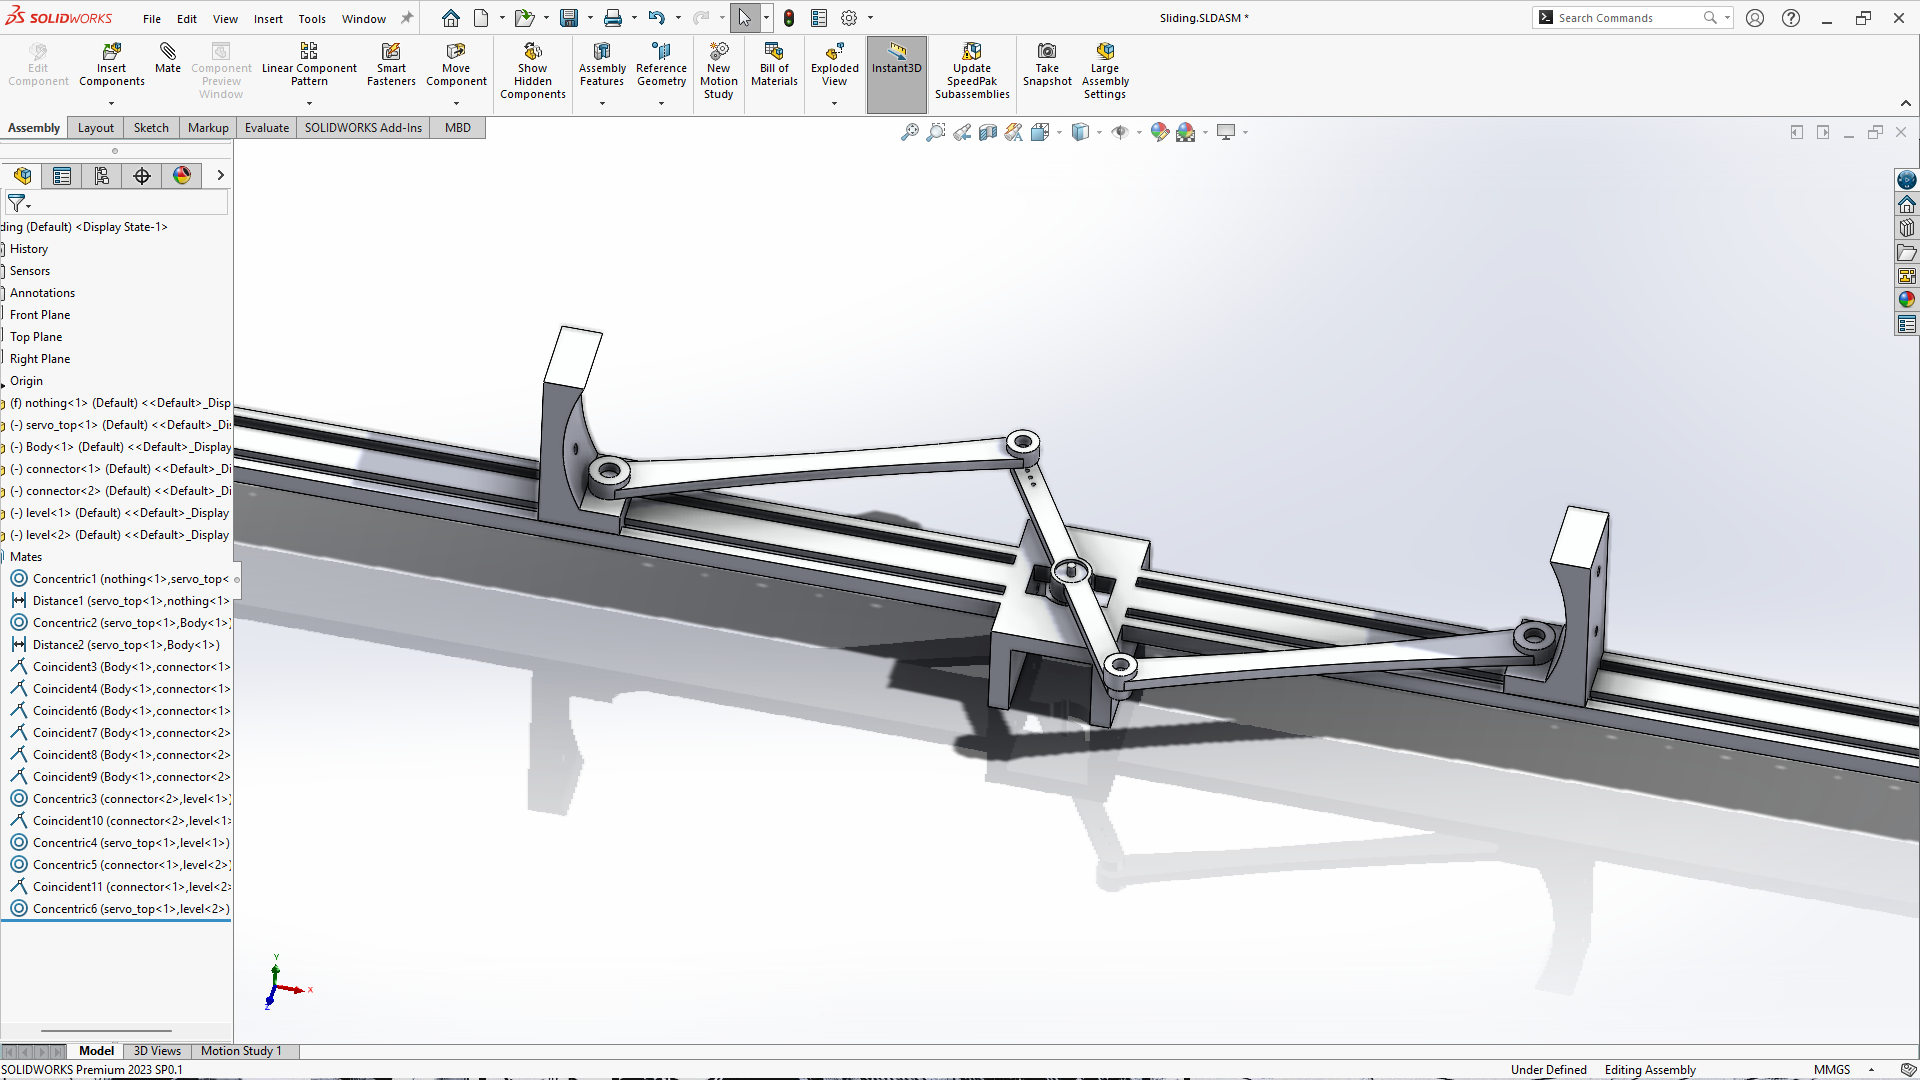Viewport: 1920px width, 1080px height.
Task: Open the Tools menu
Action: click(x=312, y=19)
